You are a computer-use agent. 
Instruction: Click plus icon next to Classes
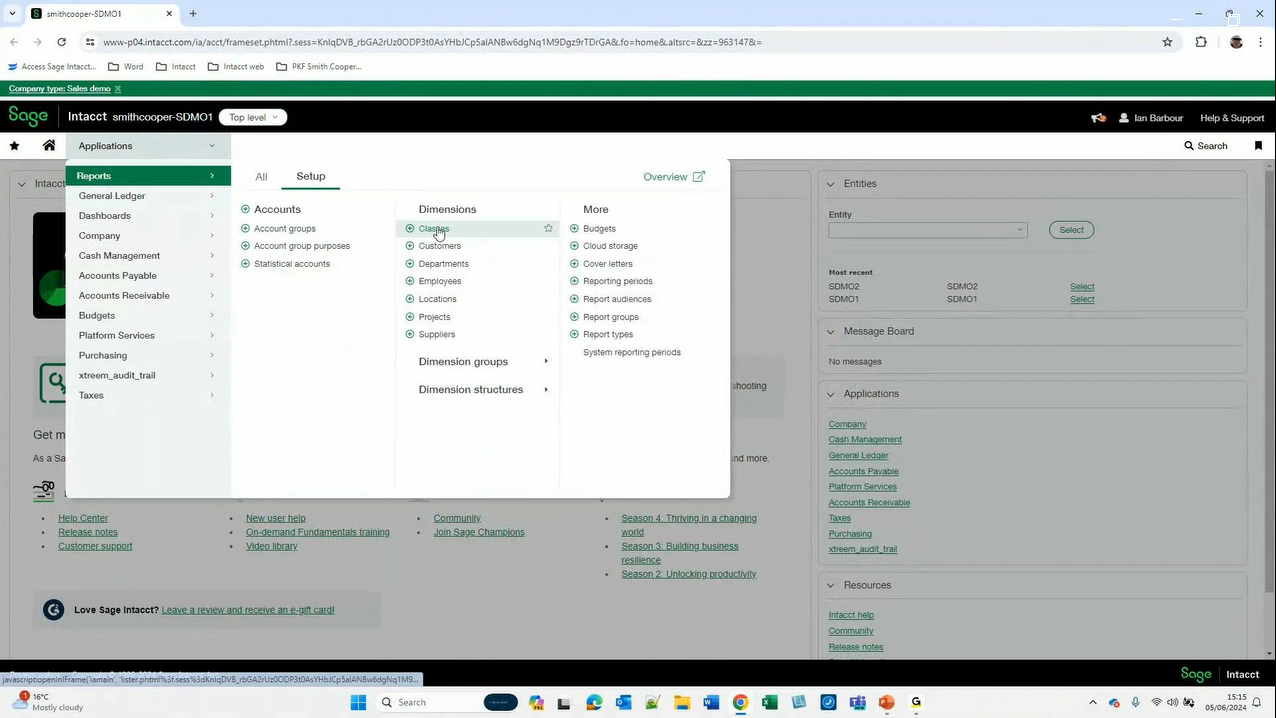pos(410,229)
